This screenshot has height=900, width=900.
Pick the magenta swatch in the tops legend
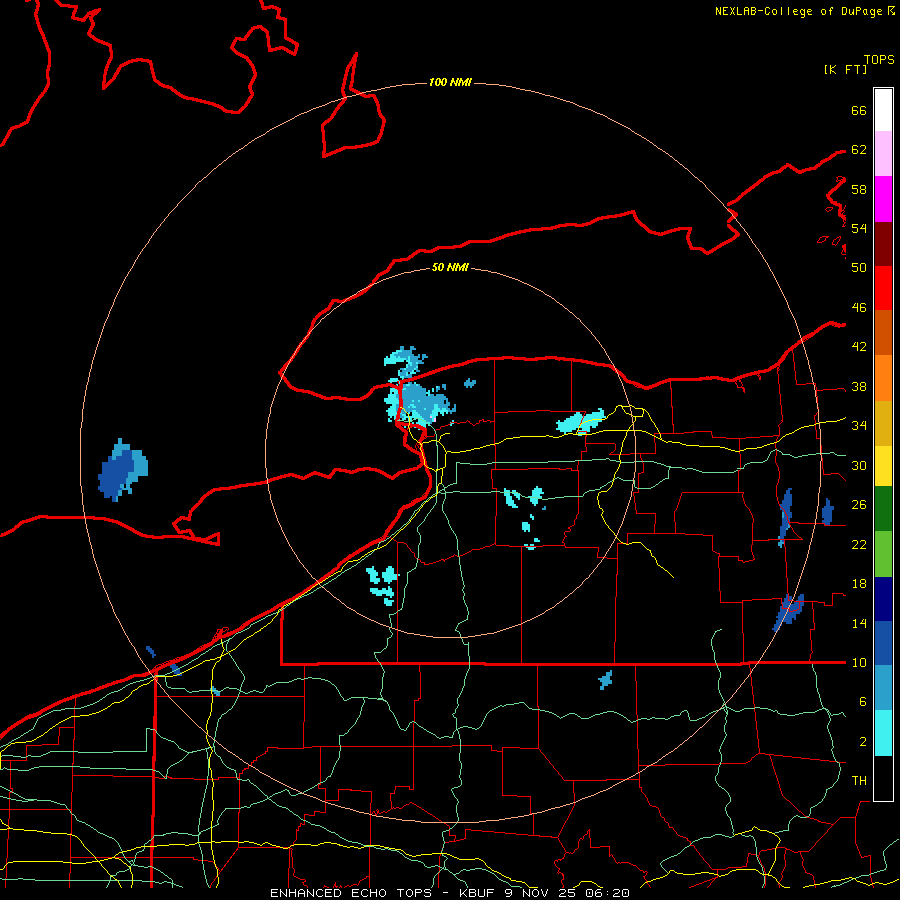883,199
